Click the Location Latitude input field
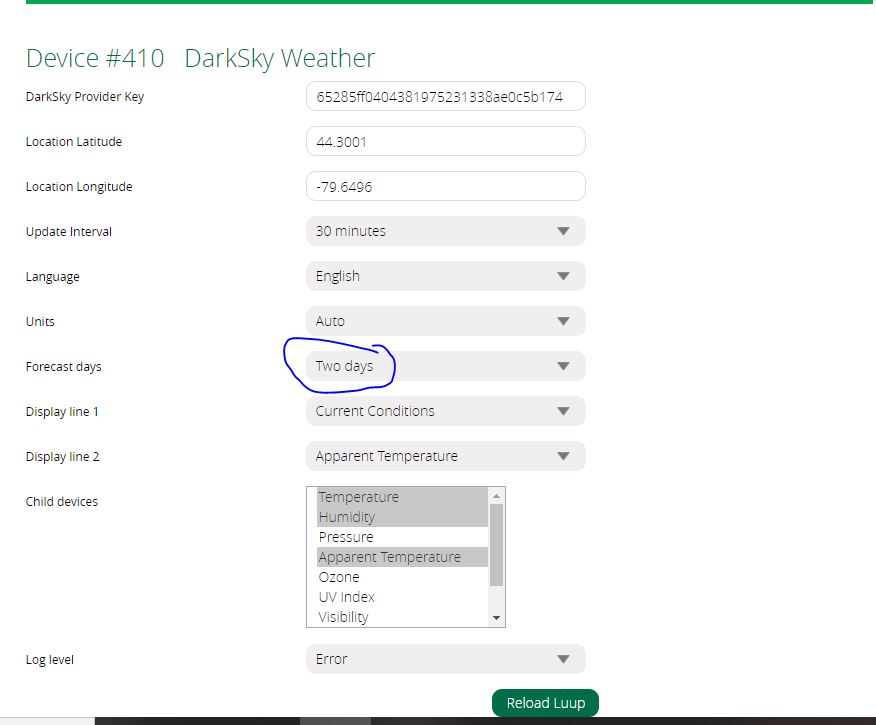 445,142
